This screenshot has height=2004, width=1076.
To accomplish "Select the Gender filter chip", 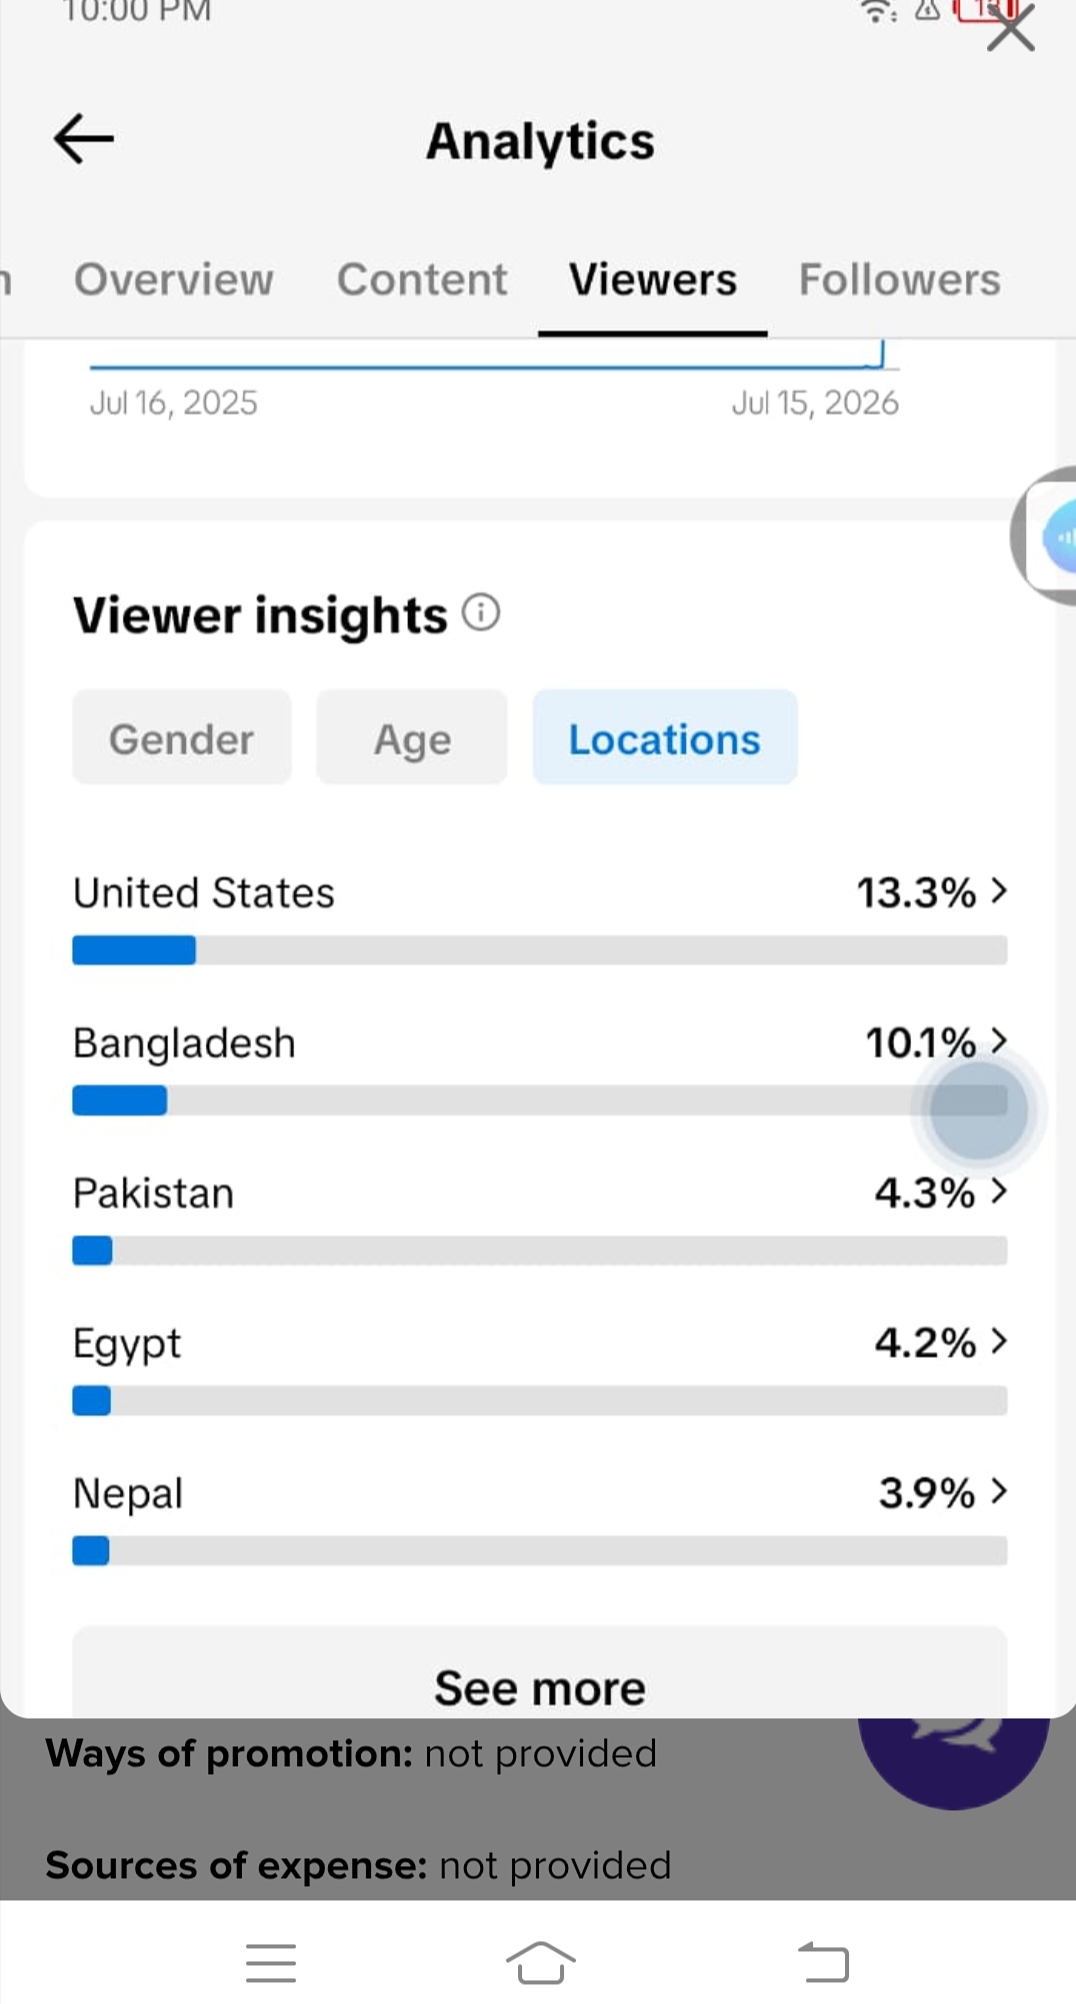I will (x=182, y=738).
